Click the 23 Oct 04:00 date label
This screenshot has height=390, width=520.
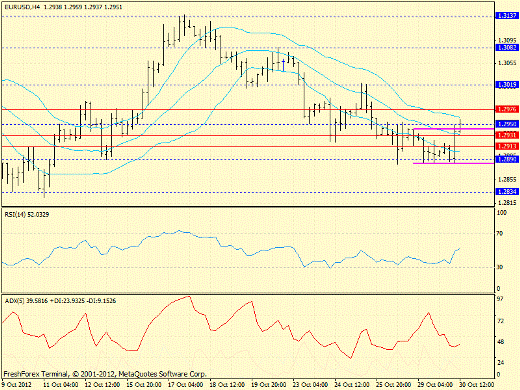[310, 384]
